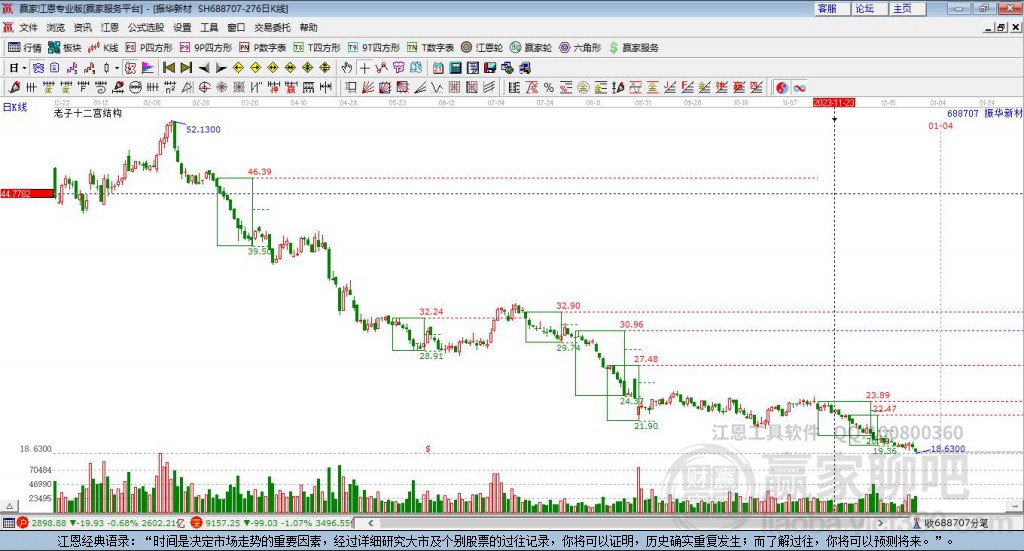1024x551 pixels.
Task: Open the 江恩轮 Gann wheel
Action: tap(482, 48)
